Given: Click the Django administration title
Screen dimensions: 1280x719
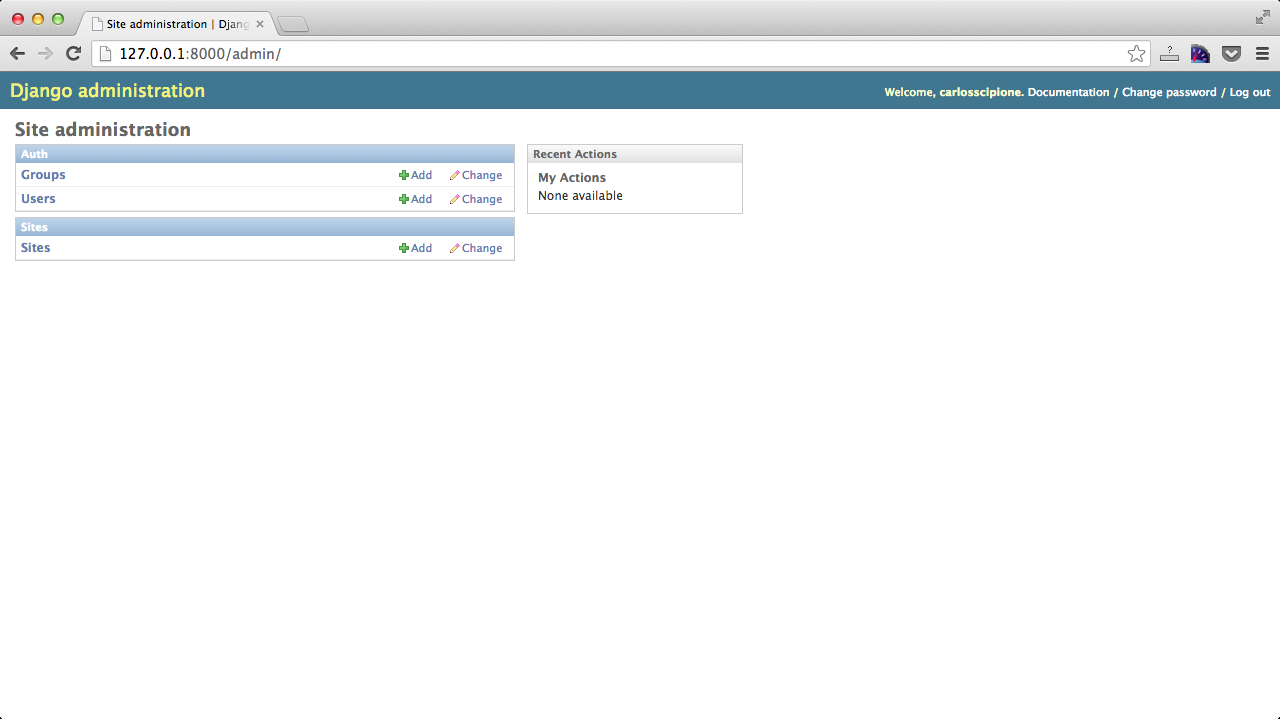Looking at the screenshot, I should pyautogui.click(x=107, y=91).
